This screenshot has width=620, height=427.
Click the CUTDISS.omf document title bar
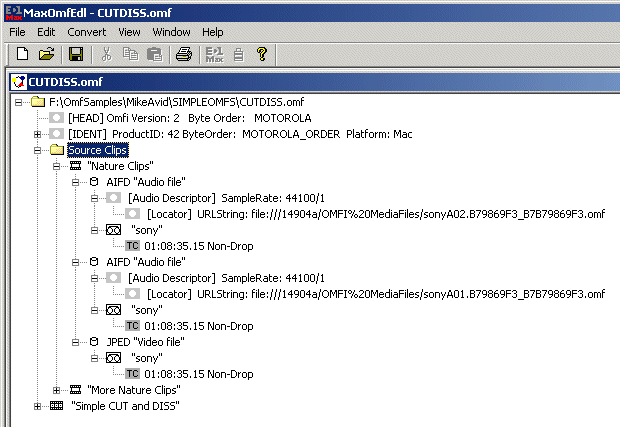point(316,82)
